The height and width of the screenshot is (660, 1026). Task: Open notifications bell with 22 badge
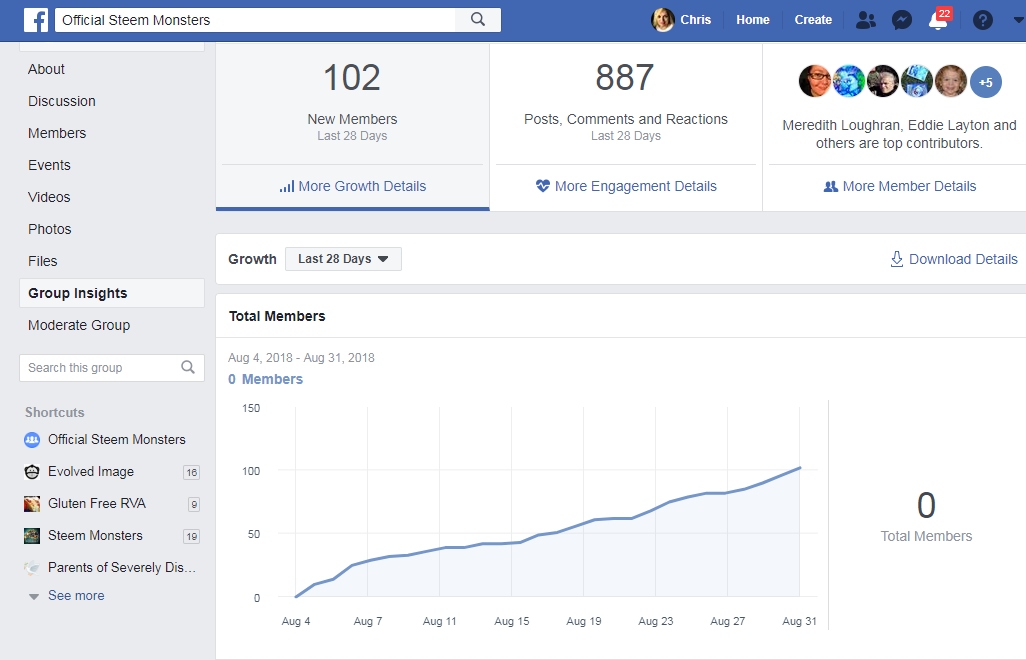click(938, 19)
